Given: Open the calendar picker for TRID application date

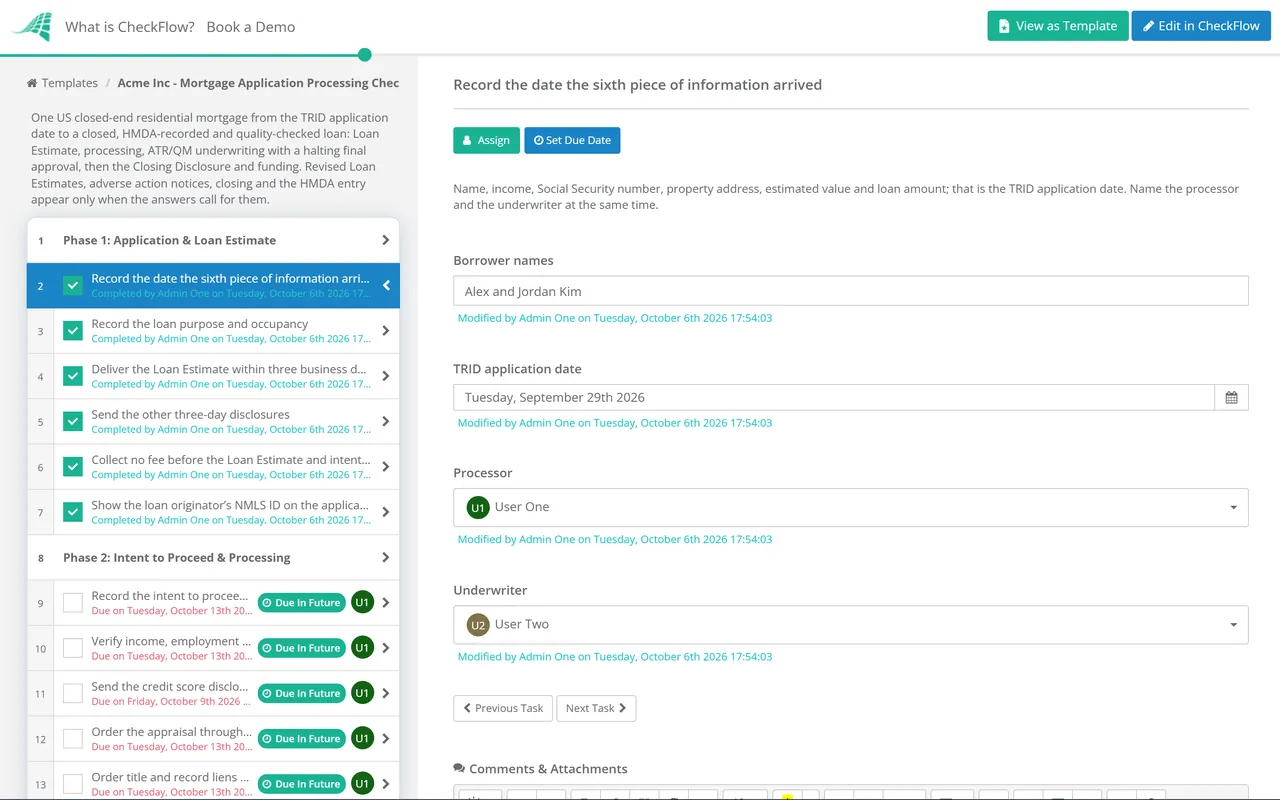Looking at the screenshot, I should [1231, 397].
